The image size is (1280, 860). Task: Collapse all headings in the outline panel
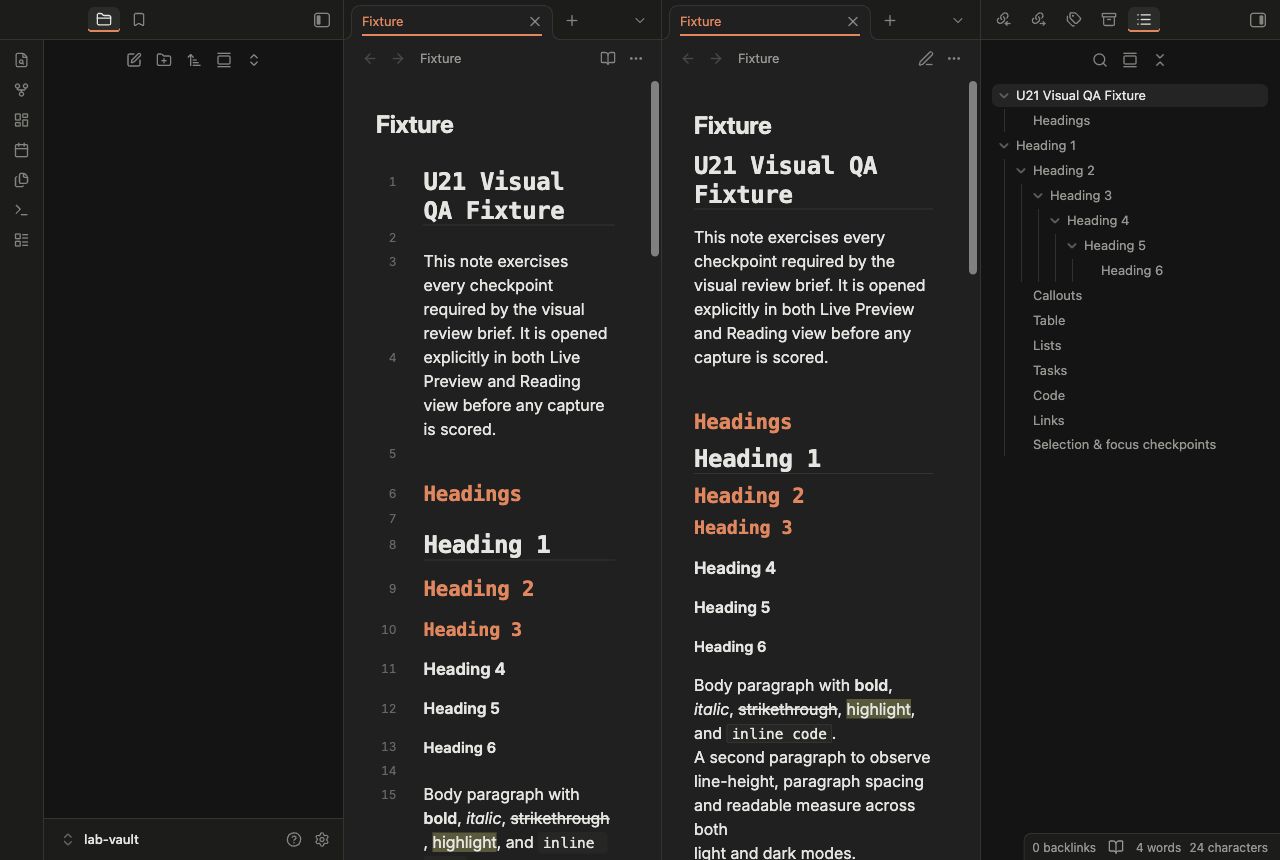(1160, 60)
